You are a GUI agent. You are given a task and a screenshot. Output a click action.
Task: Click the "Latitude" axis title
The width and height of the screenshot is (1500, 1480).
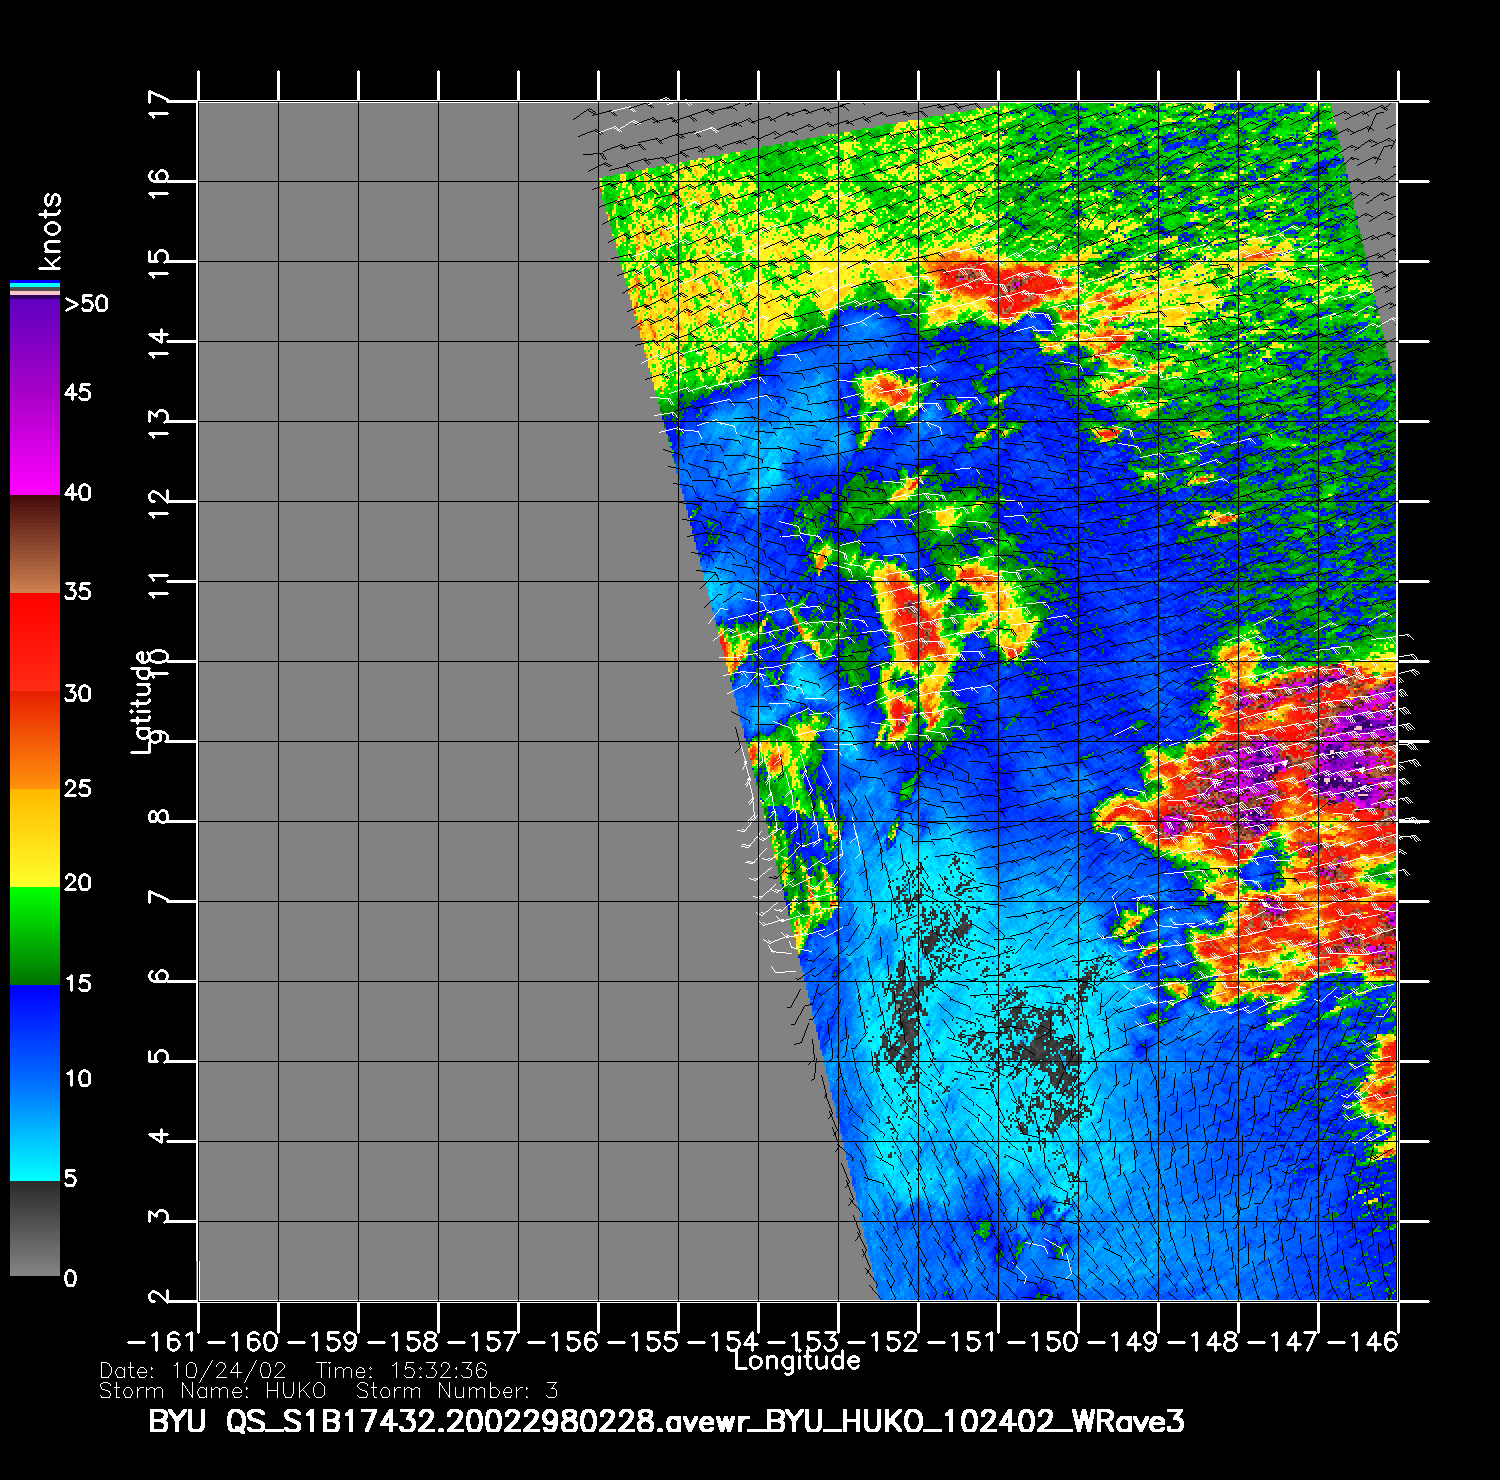(x=143, y=701)
